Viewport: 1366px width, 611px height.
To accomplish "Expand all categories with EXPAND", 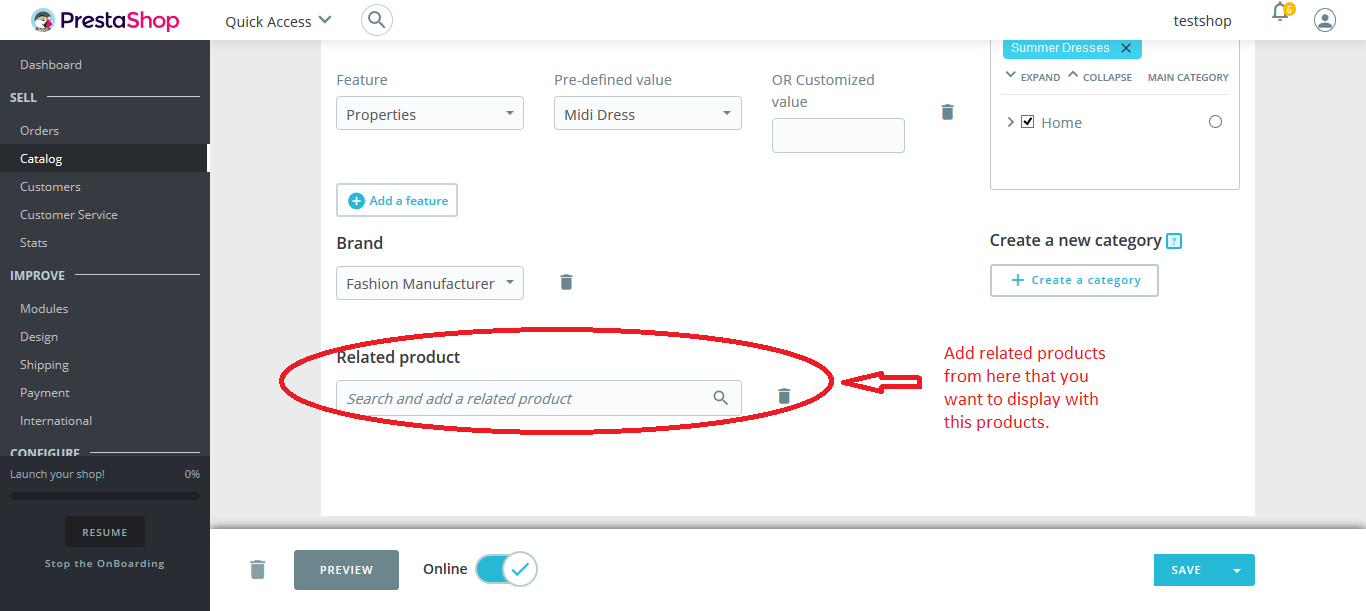I will pos(1033,77).
